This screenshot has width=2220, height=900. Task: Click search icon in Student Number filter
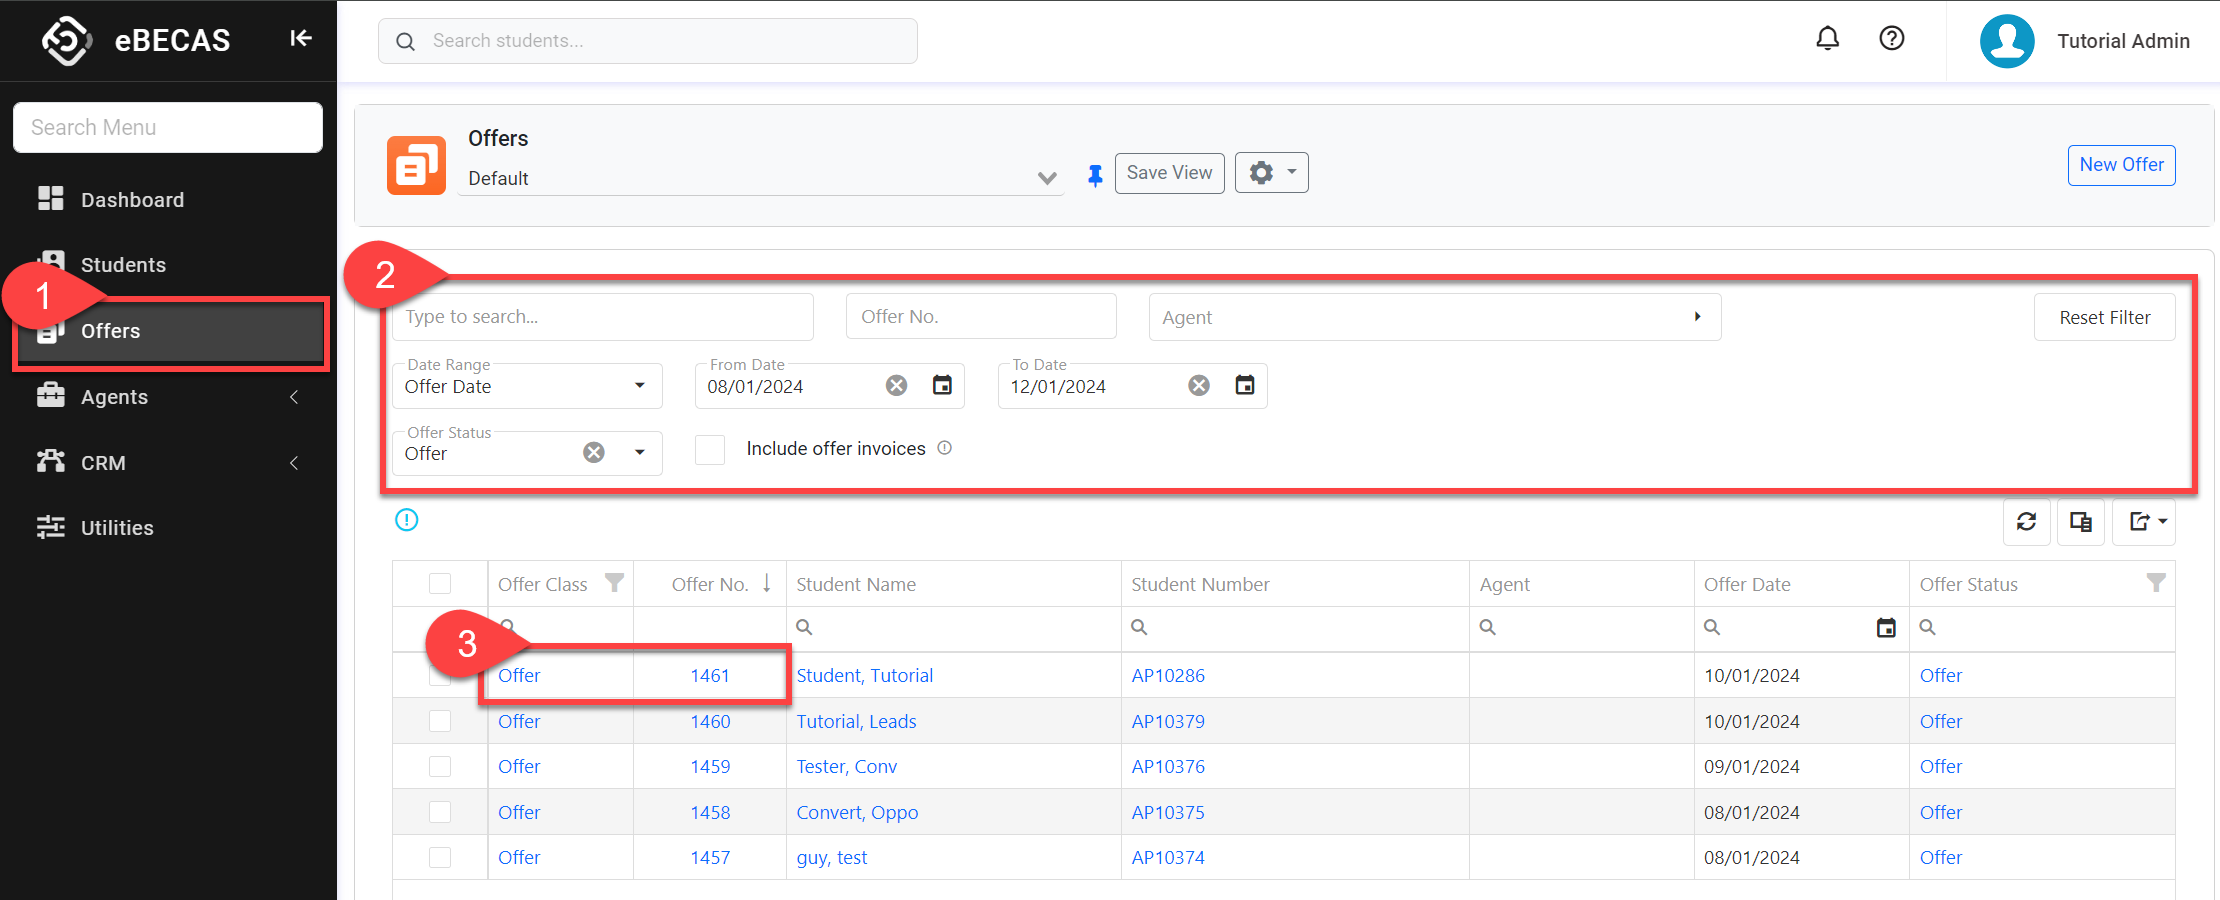click(x=1139, y=627)
